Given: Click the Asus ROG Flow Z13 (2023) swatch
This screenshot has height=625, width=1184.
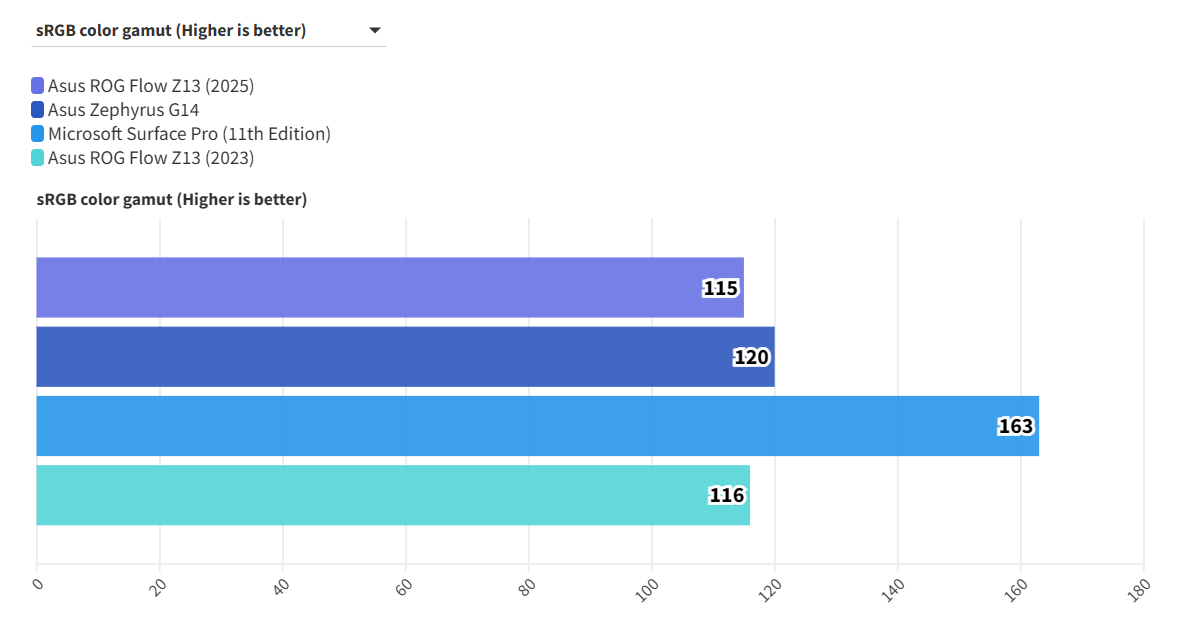Looking at the screenshot, I should 38,158.
